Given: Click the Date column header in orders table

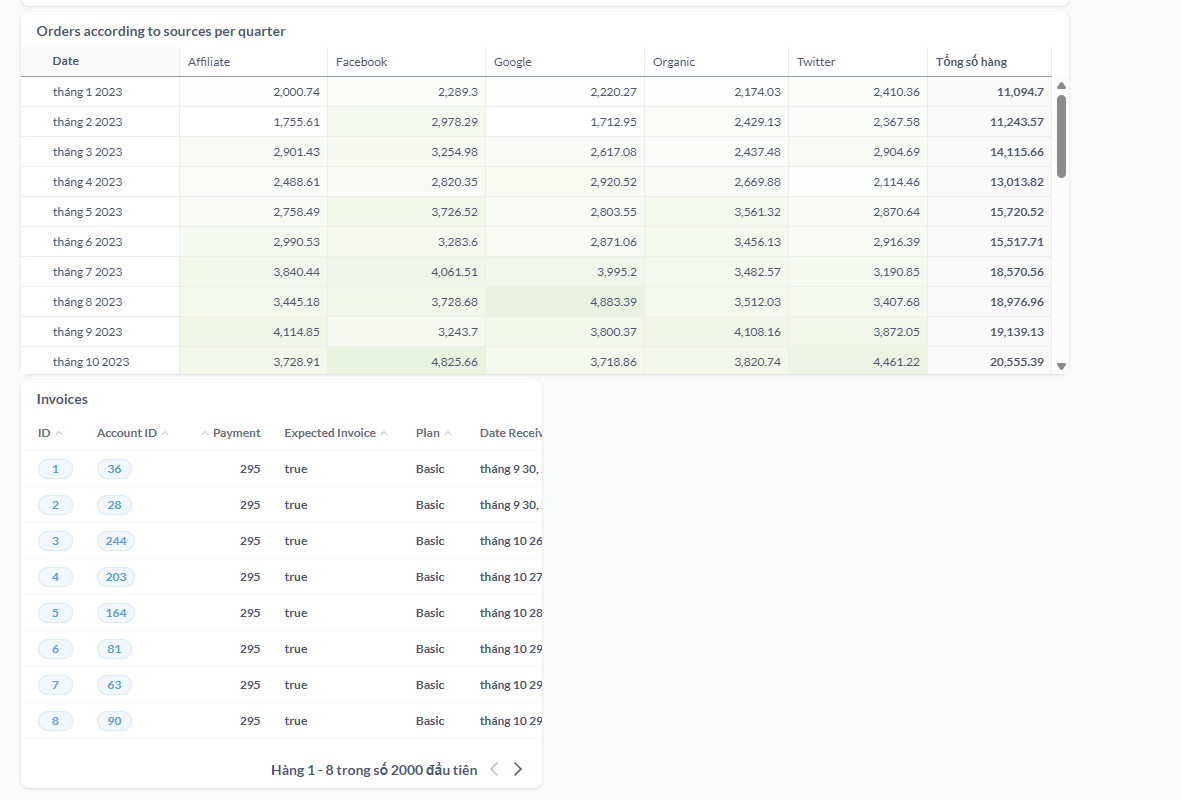Looking at the screenshot, I should coord(66,61).
